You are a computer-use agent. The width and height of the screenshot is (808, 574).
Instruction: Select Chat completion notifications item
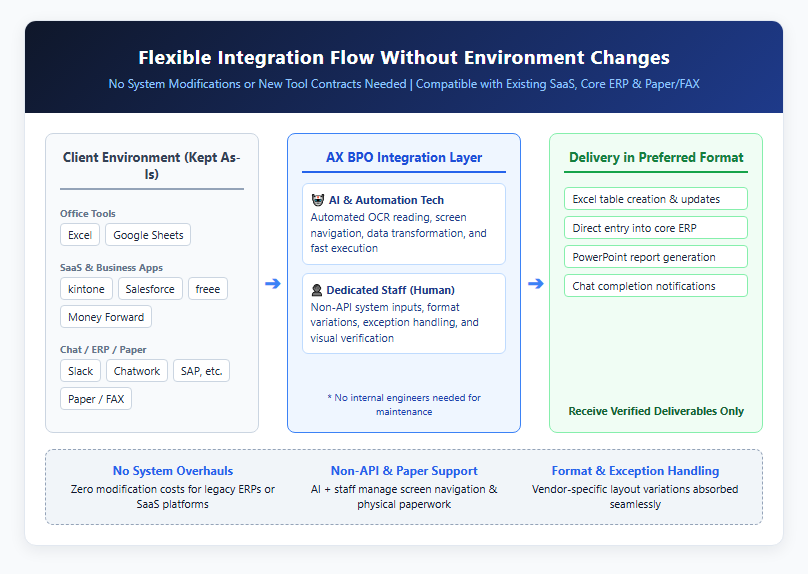655,285
